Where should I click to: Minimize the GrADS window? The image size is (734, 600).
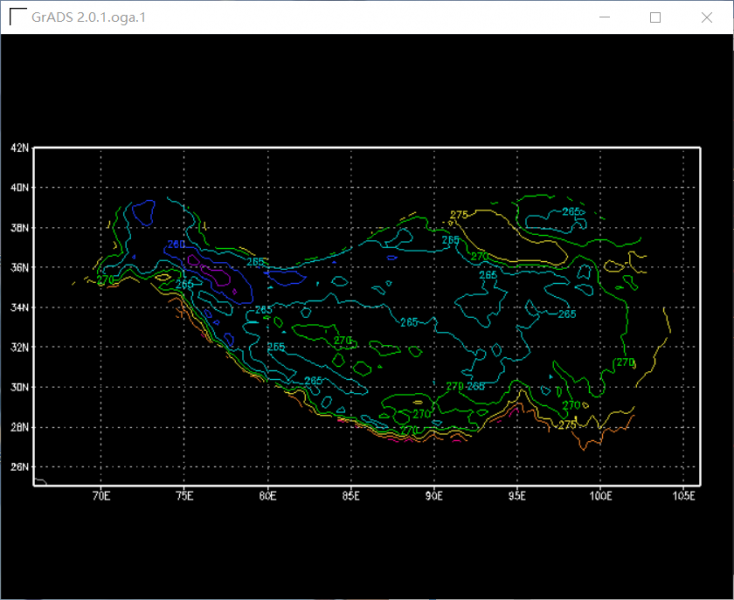[x=605, y=17]
